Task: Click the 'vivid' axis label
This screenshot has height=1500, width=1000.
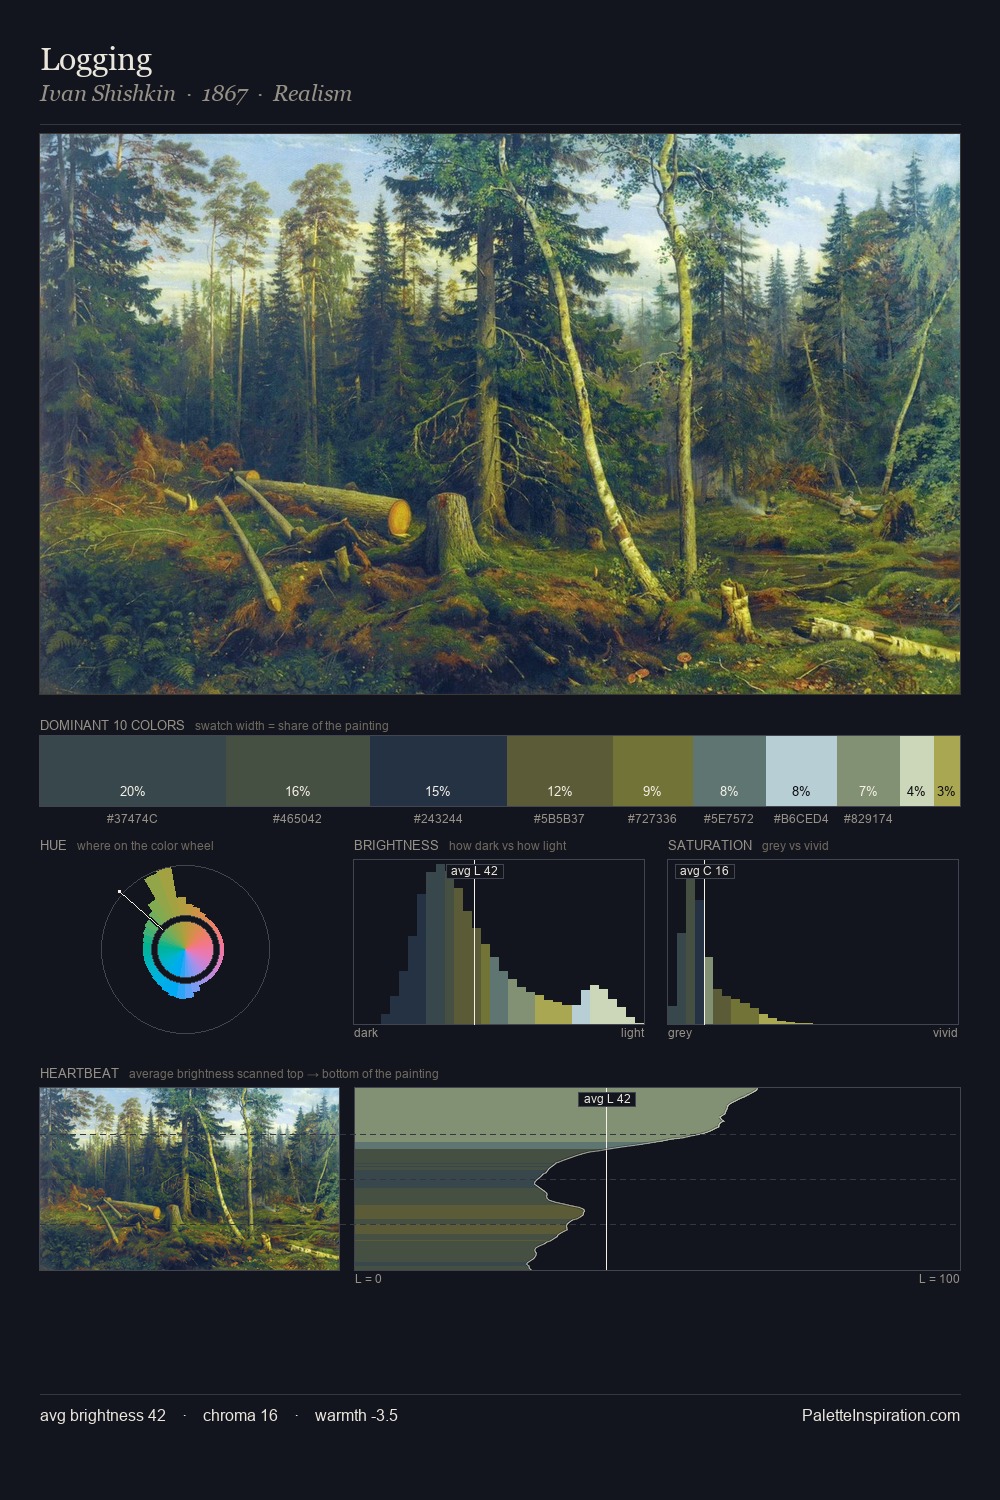Action: 945,1033
